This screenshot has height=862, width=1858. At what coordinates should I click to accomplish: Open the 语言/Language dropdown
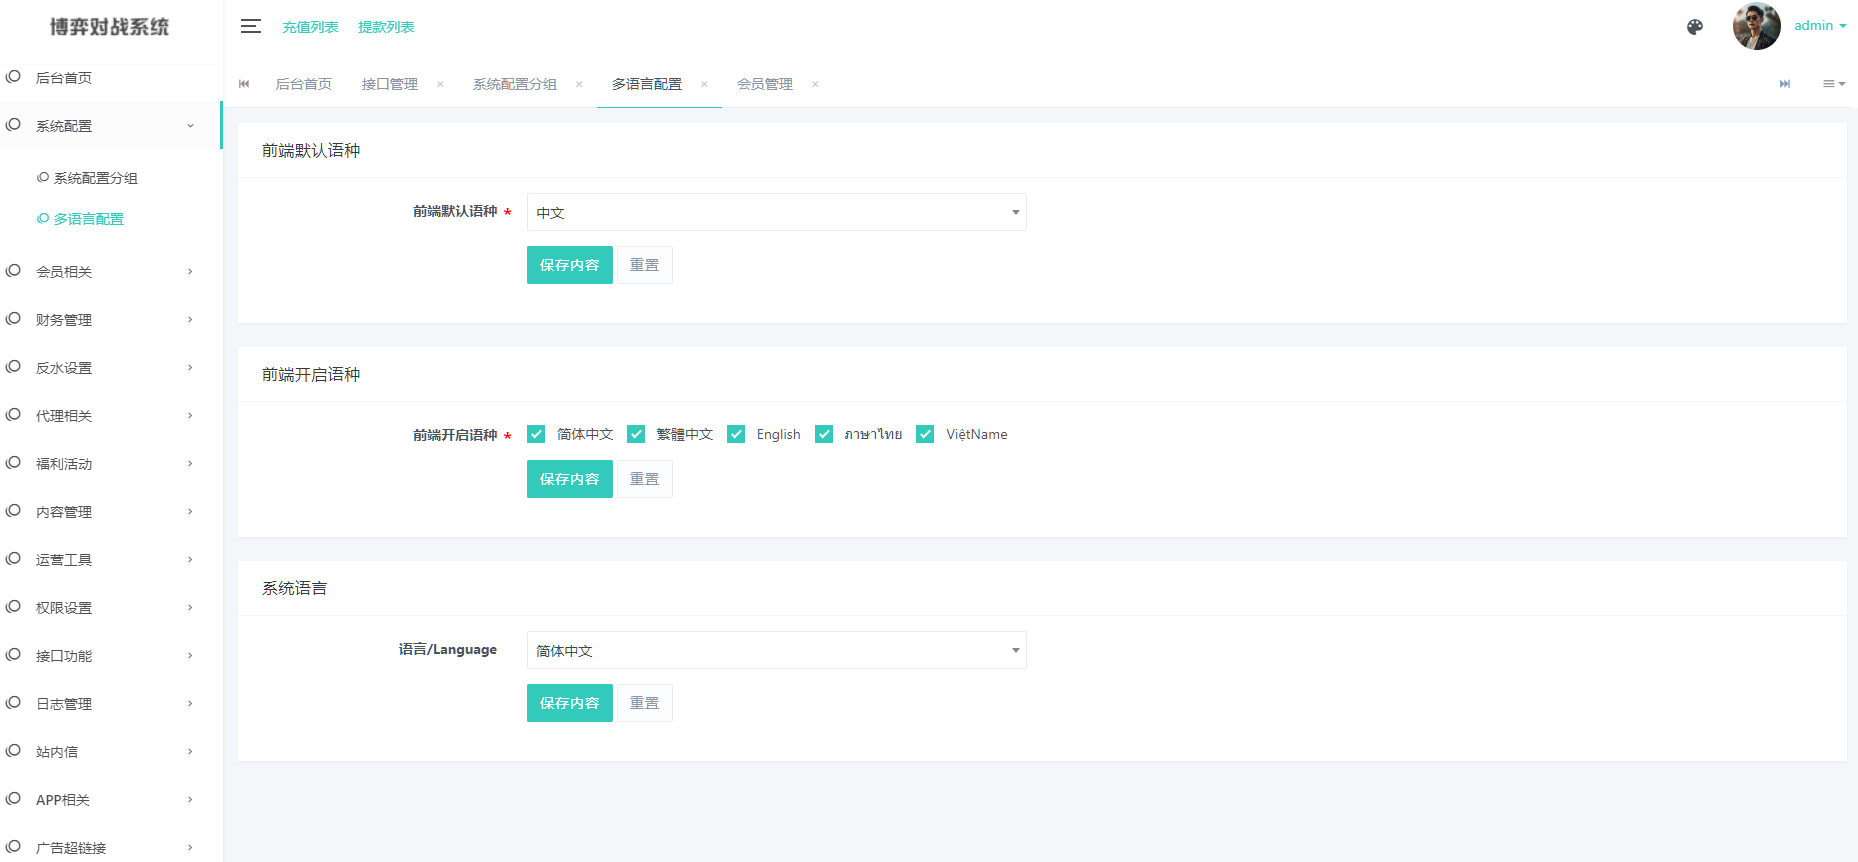776,650
